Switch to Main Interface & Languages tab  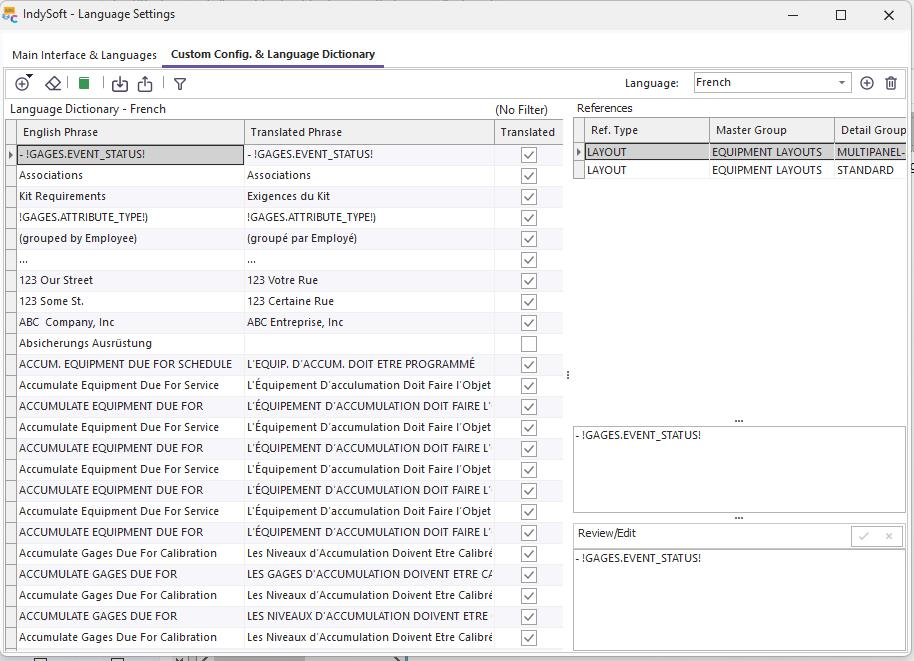click(x=84, y=55)
